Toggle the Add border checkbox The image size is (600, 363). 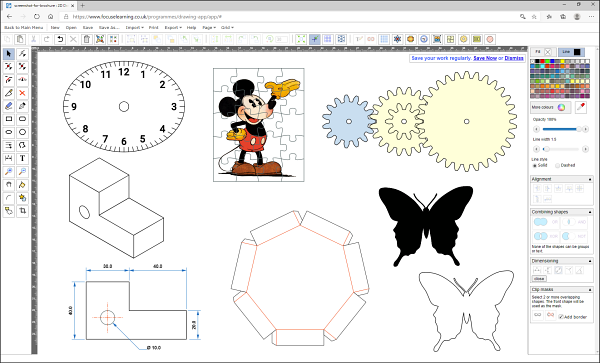coord(561,317)
